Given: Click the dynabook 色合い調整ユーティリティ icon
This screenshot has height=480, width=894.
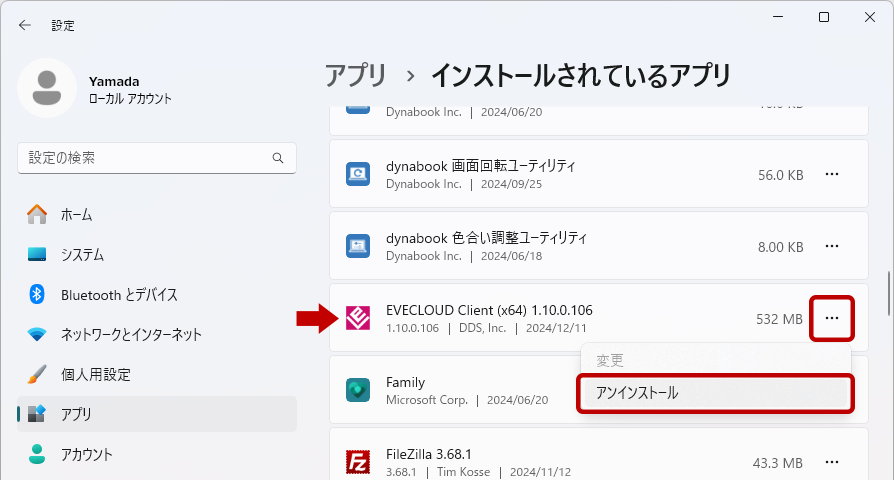Looking at the screenshot, I should pos(358,246).
